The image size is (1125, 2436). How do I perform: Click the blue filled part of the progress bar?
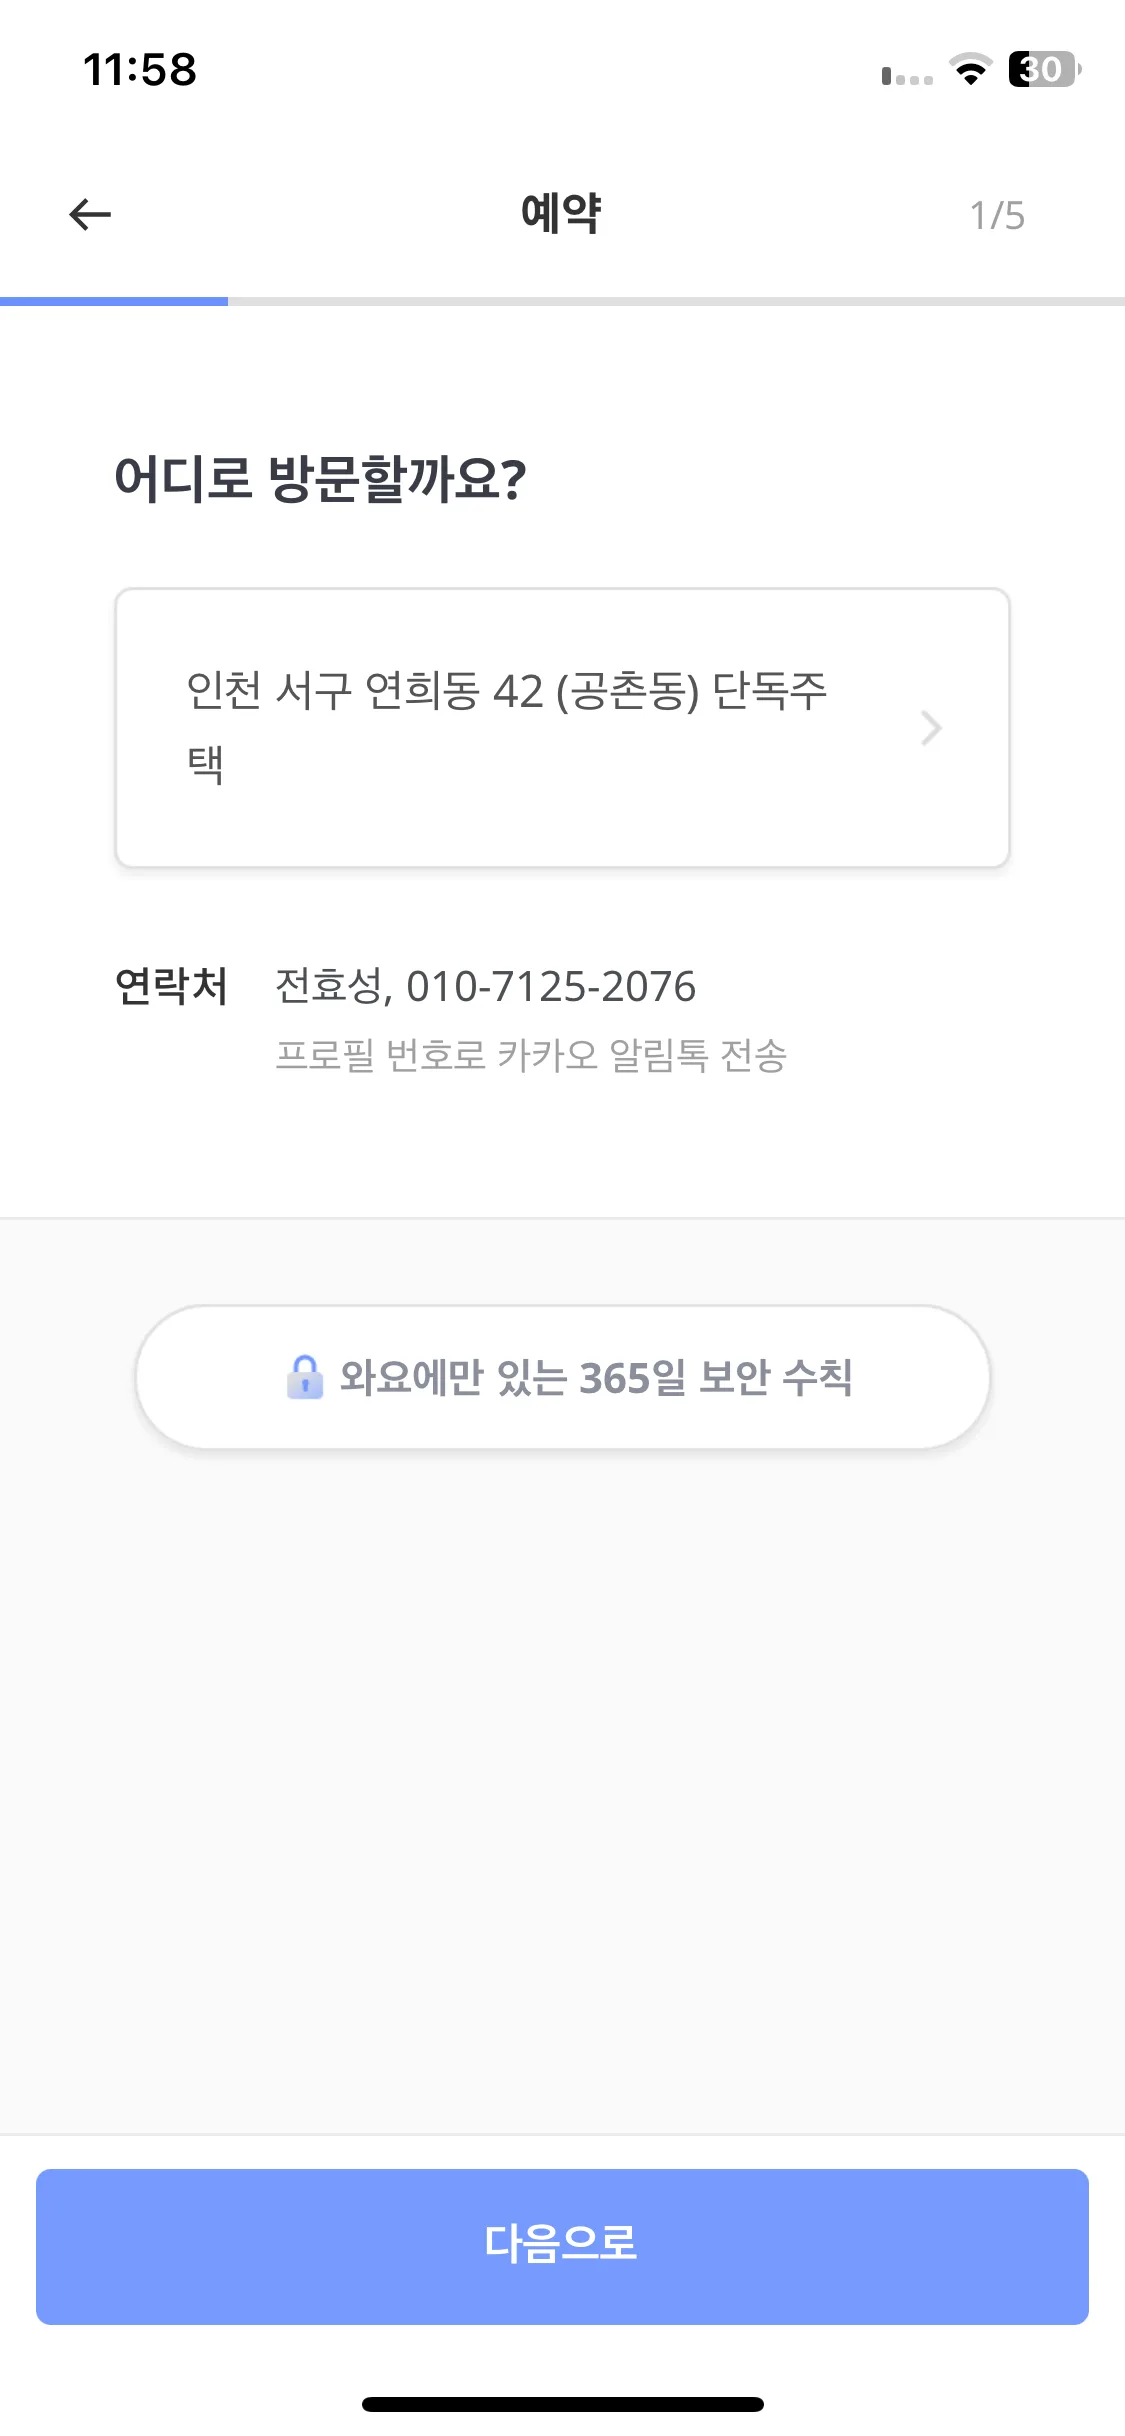pyautogui.click(x=114, y=301)
